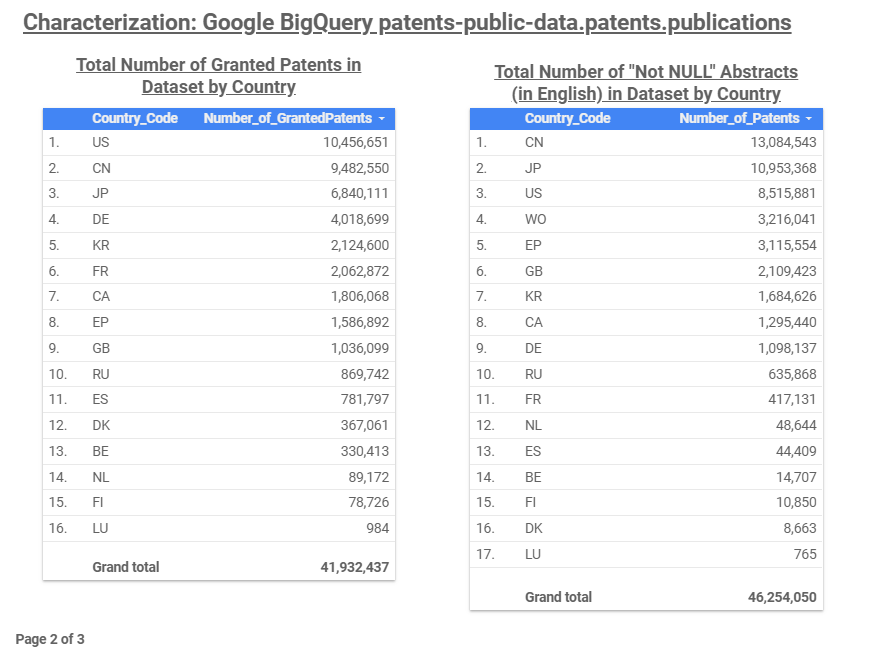The image size is (881, 659).
Task: Select the GB abstracts value 2,109,423
Action: click(x=787, y=271)
